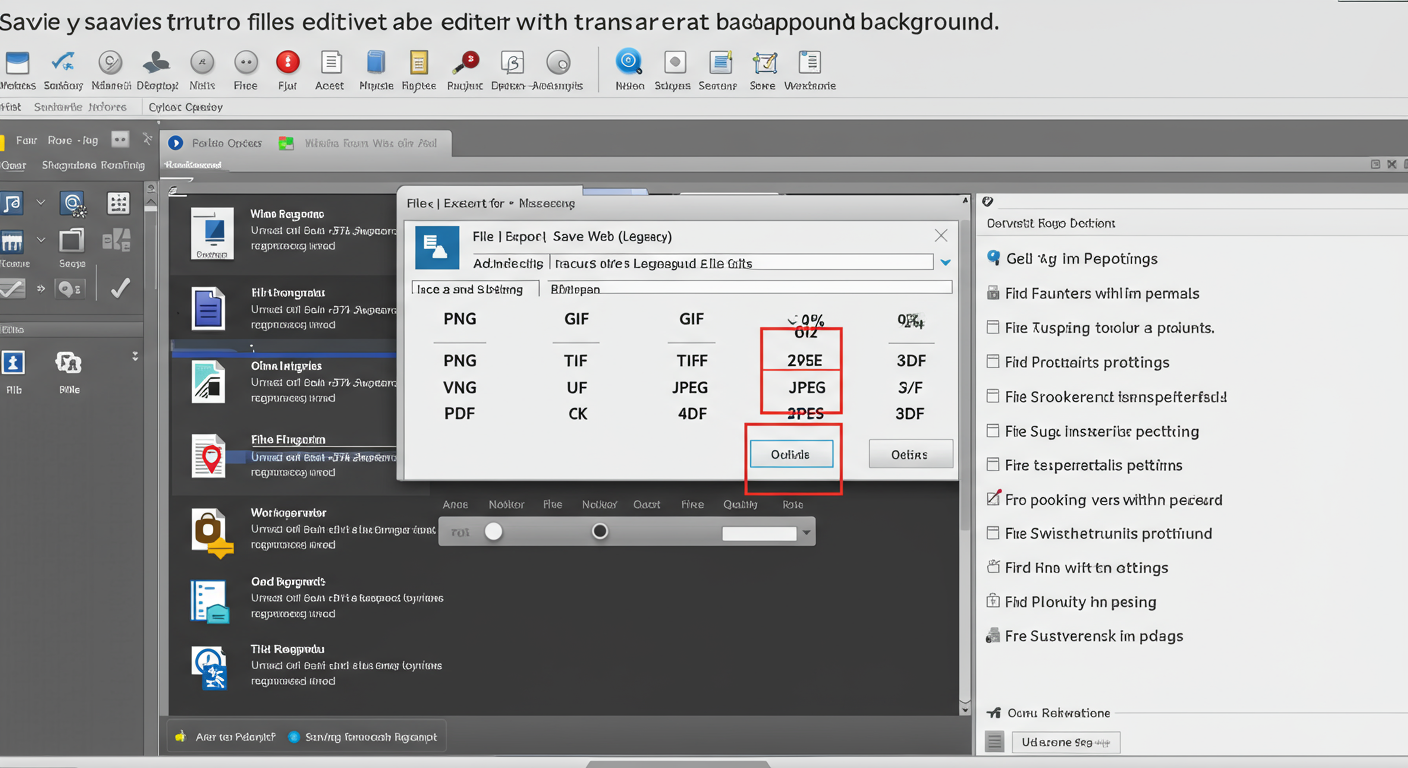Click the blue magnifier icon in top toolbar
The width and height of the screenshot is (1408, 768).
pyautogui.click(x=629, y=62)
